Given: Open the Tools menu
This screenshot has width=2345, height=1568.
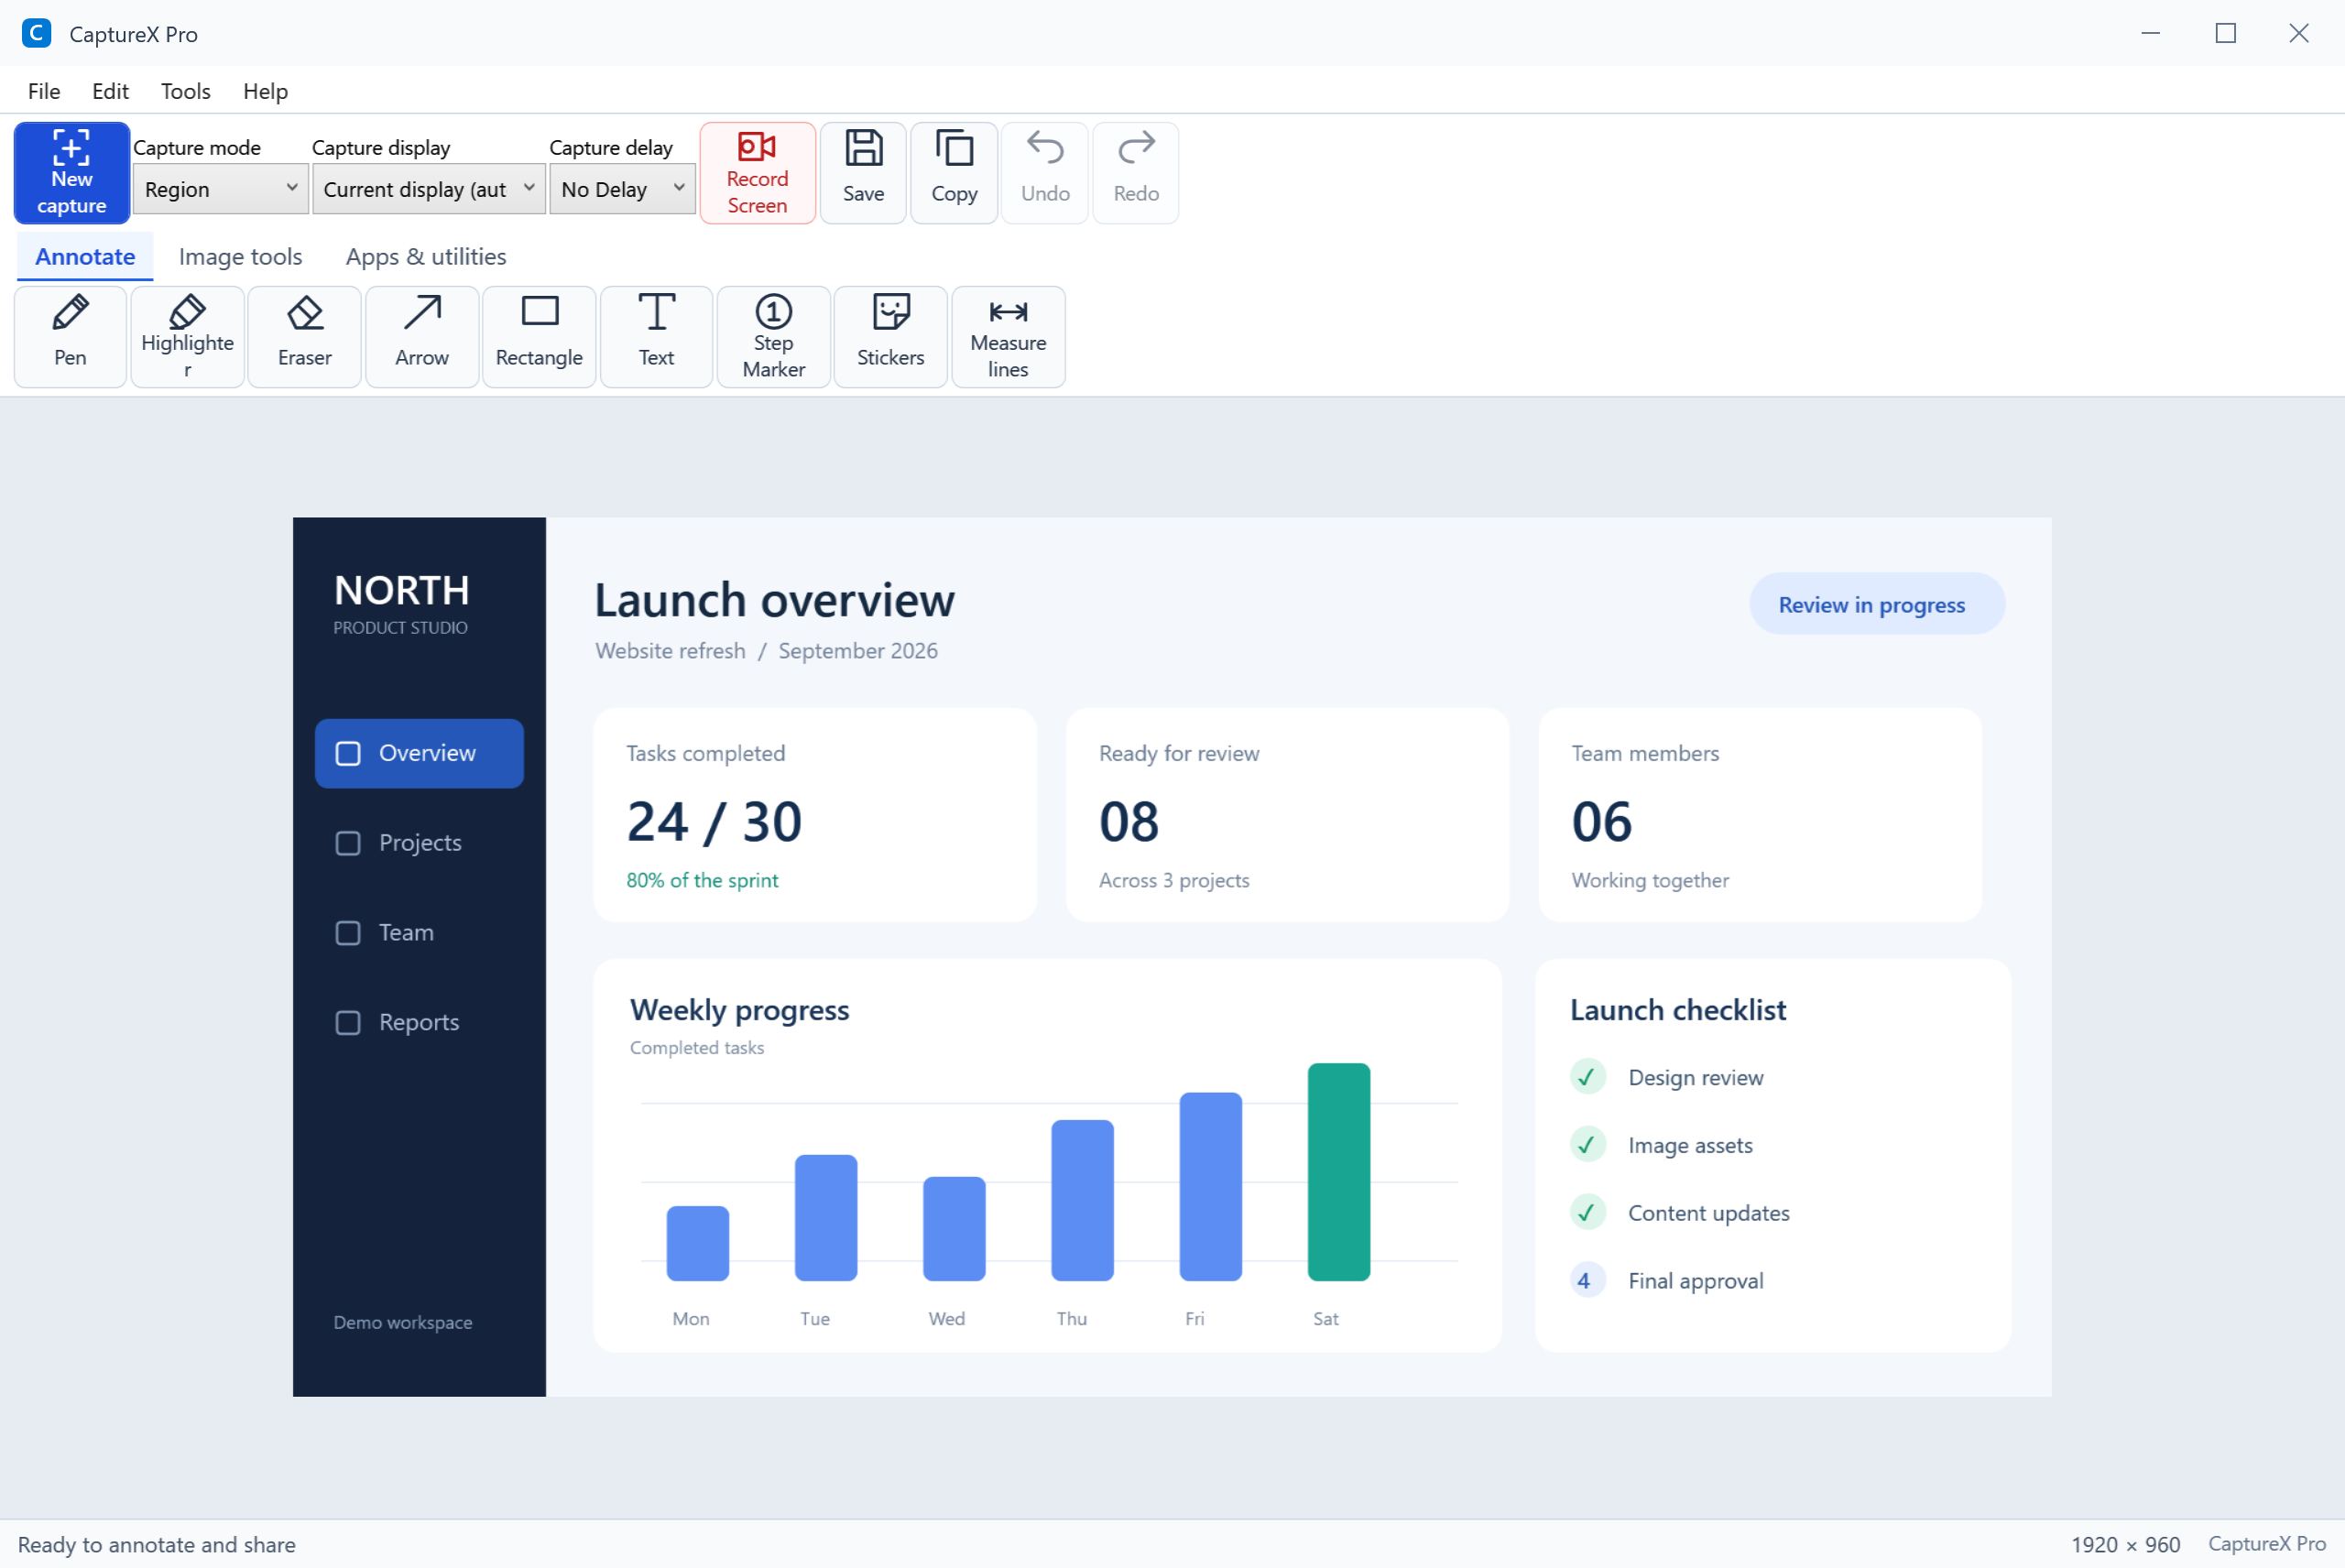Looking at the screenshot, I should (185, 91).
